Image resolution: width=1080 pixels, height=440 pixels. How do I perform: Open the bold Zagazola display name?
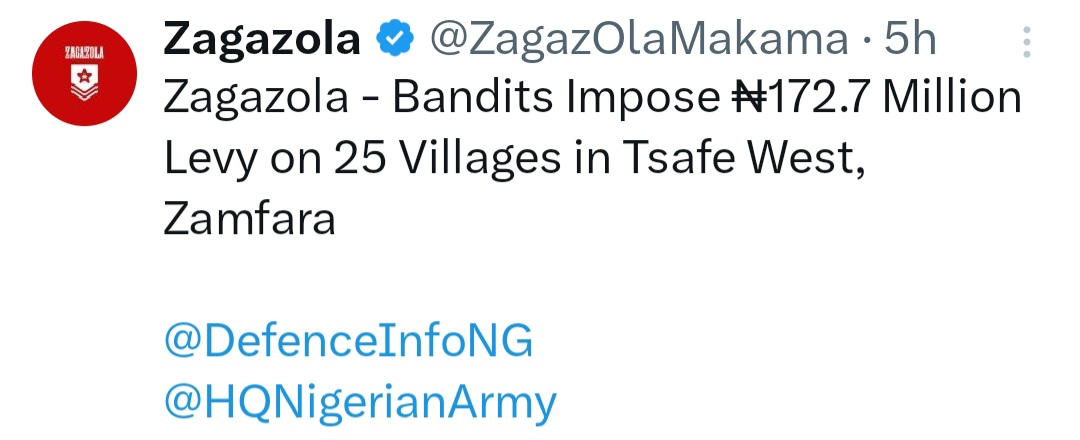261,42
